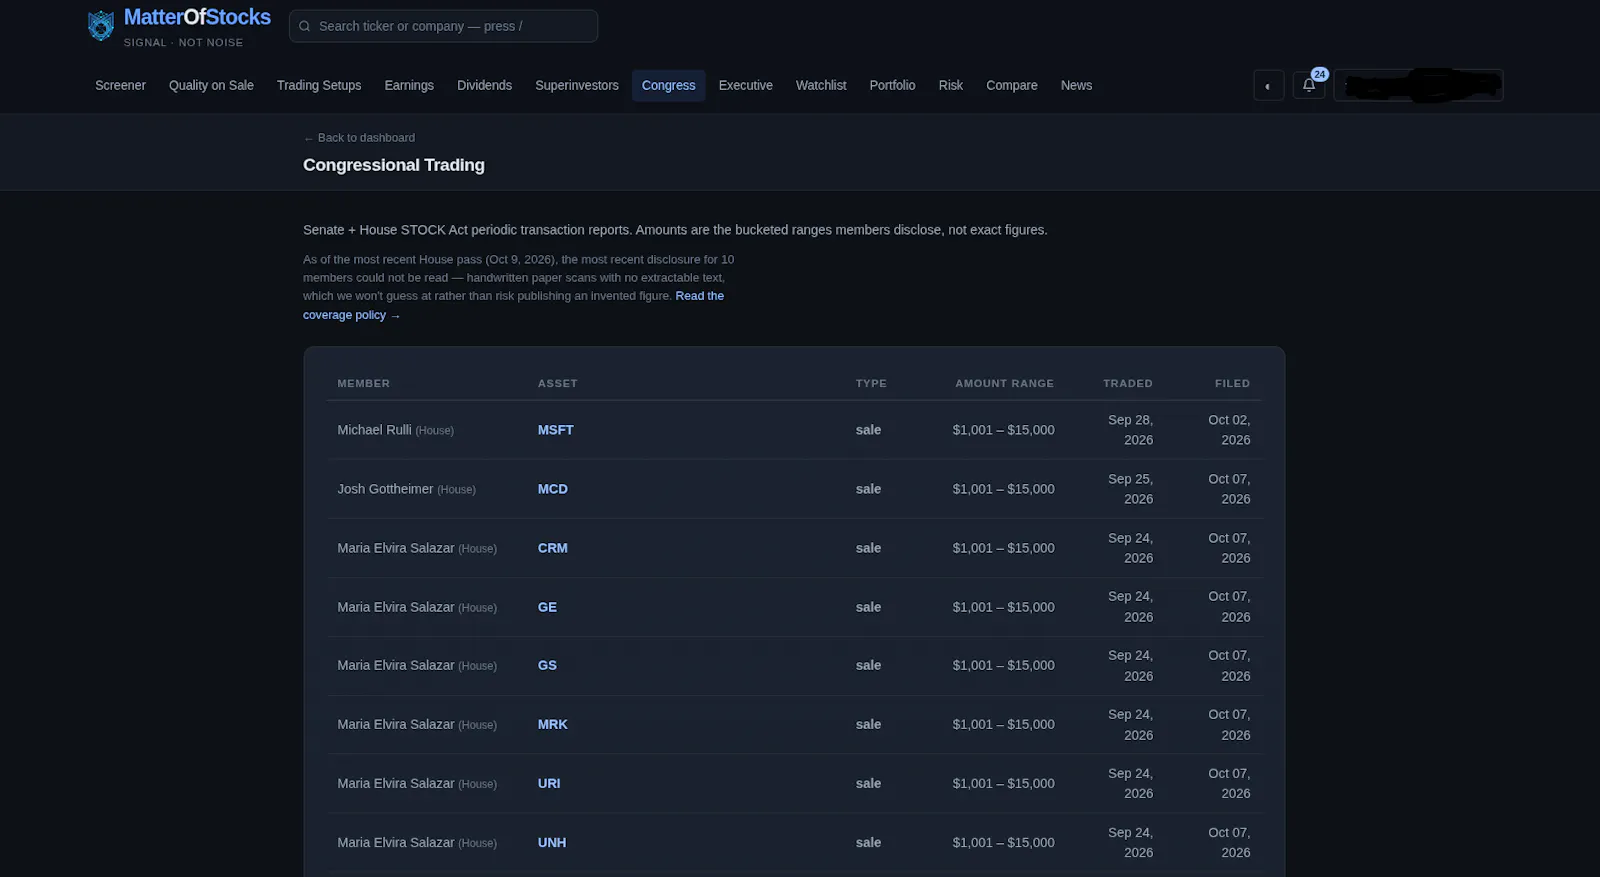Click the TRADED column header
This screenshot has height=877, width=1600.
click(1128, 383)
